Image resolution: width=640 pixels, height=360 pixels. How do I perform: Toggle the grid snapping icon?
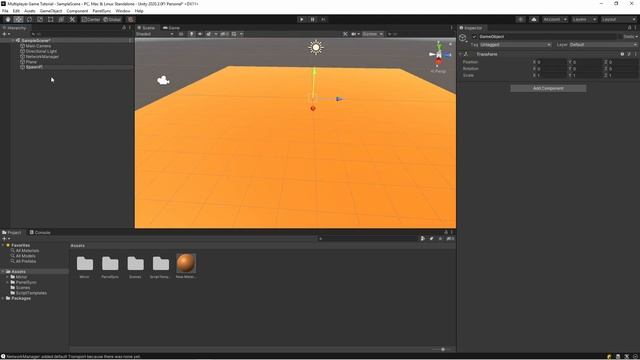(x=131, y=19)
